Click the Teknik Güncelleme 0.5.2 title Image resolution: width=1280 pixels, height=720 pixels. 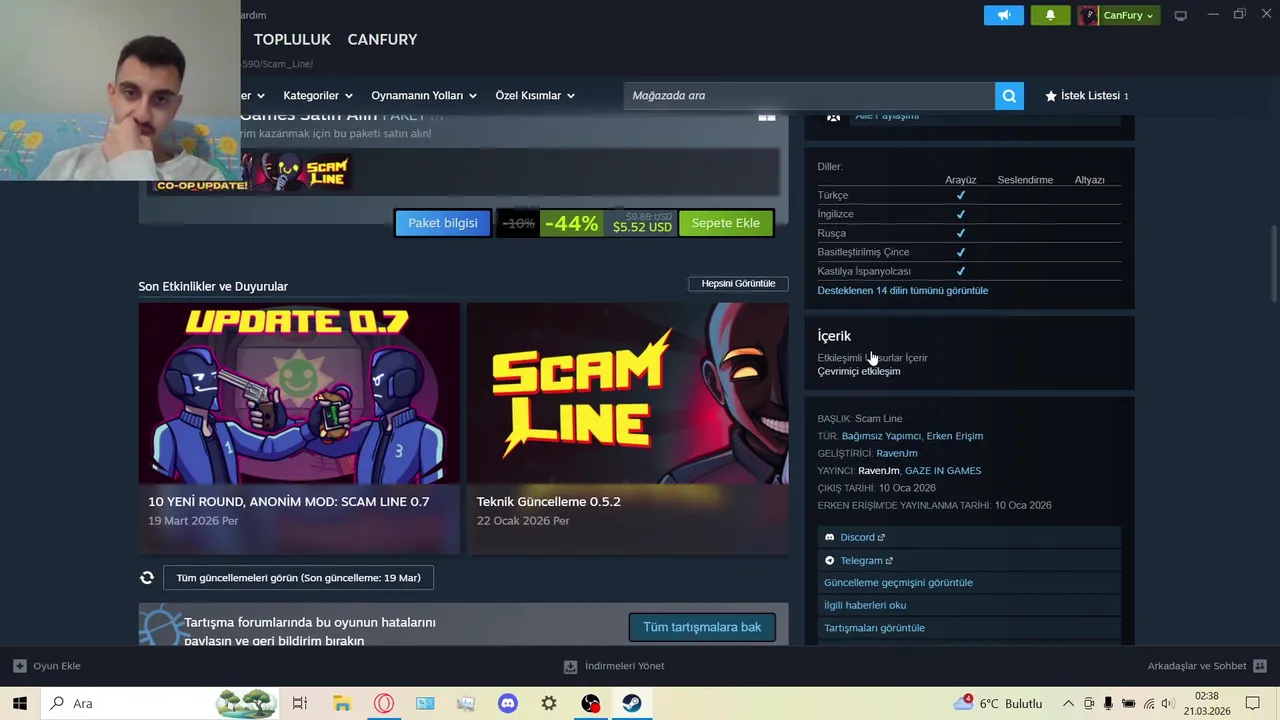pyautogui.click(x=549, y=502)
